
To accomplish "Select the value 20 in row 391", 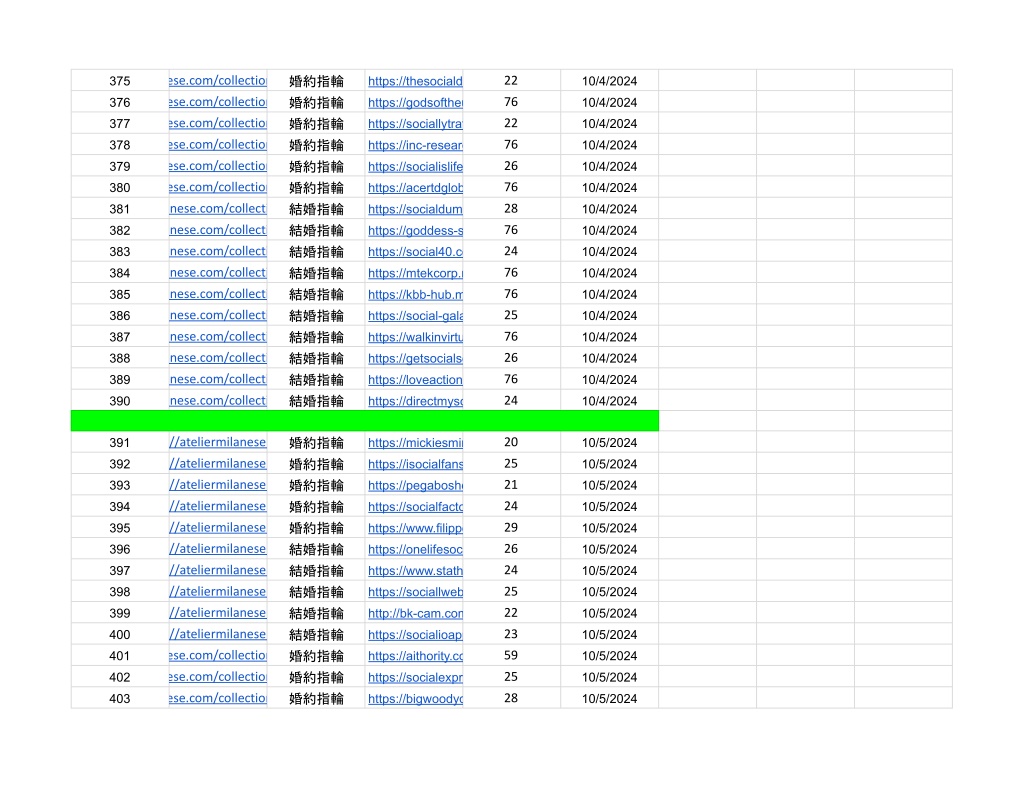I will pos(511,442).
